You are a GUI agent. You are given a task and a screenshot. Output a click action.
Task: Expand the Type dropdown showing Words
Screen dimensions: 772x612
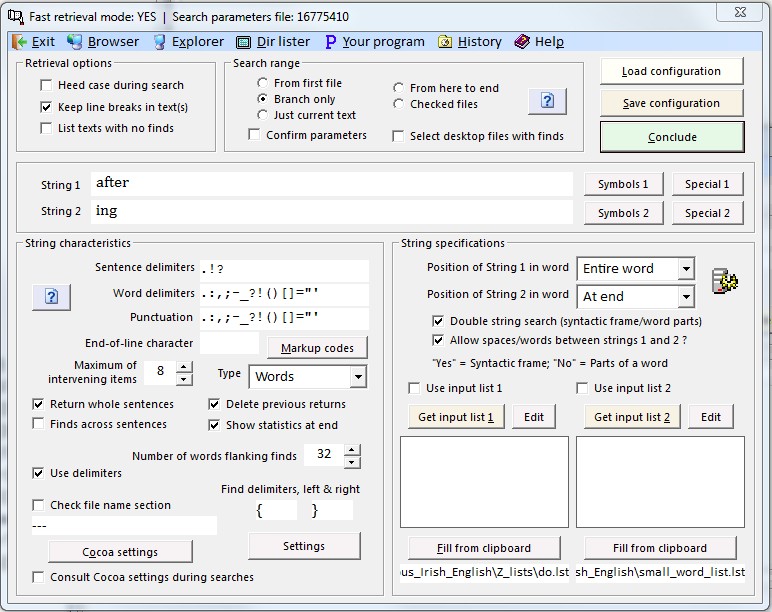click(x=358, y=377)
